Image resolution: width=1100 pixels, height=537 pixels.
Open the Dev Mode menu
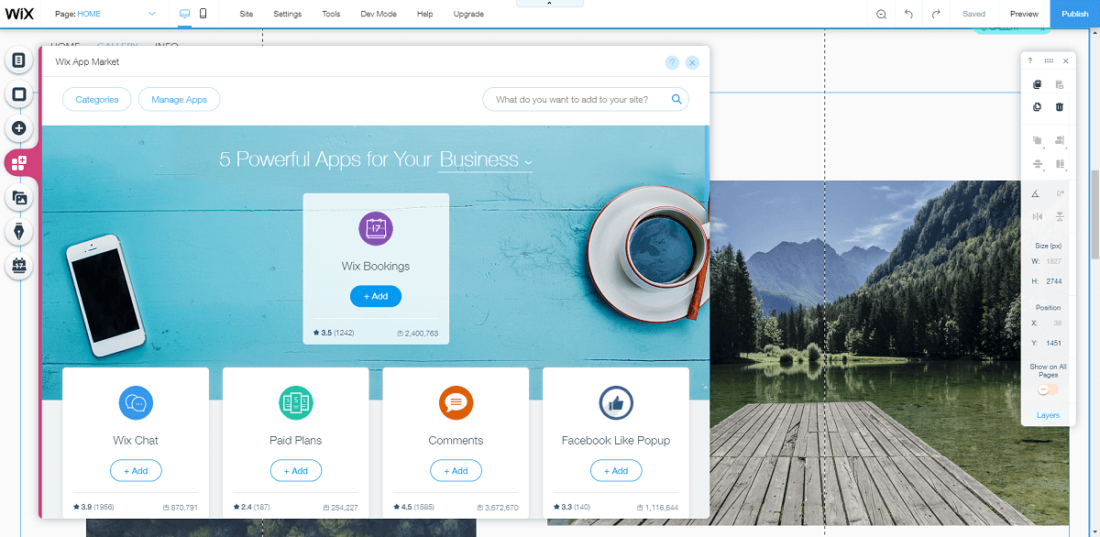(x=380, y=14)
